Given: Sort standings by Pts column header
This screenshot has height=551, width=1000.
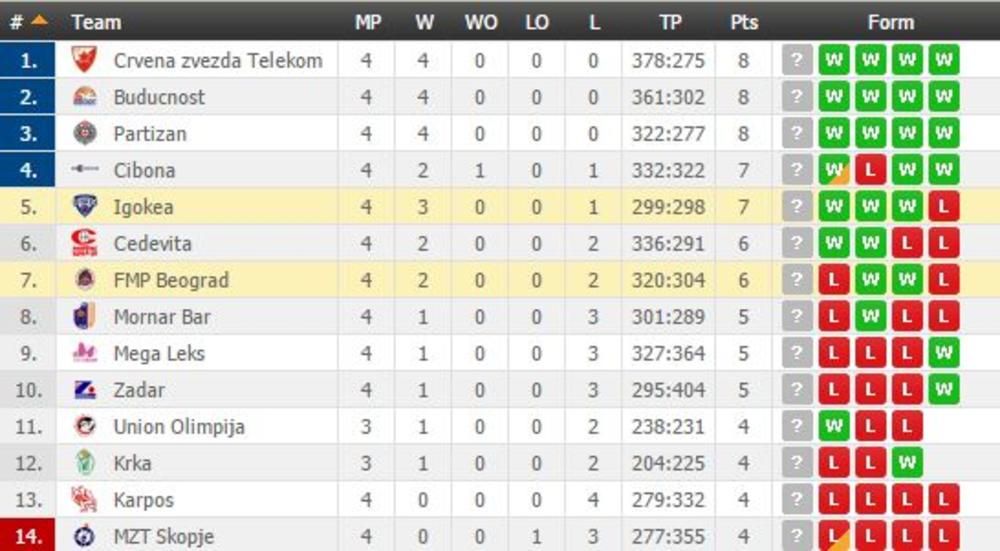Looking at the screenshot, I should pos(743,22).
